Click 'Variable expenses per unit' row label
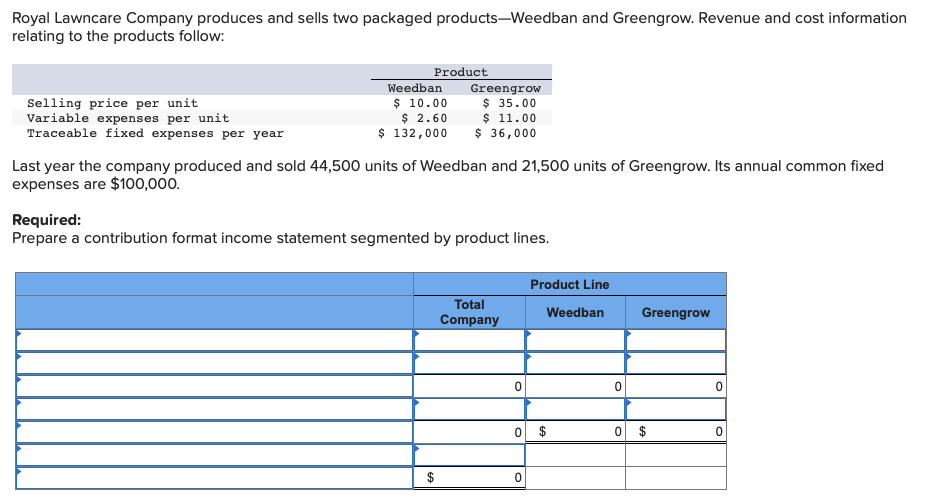This screenshot has height=499, width=935. point(128,118)
